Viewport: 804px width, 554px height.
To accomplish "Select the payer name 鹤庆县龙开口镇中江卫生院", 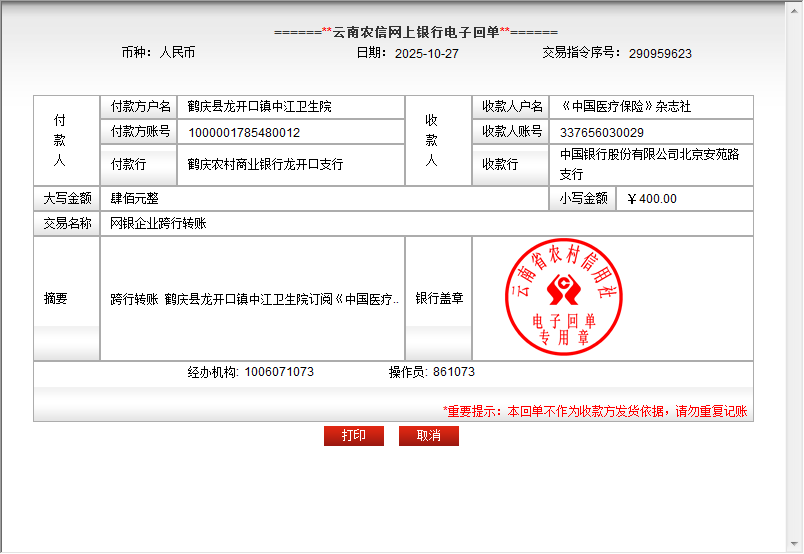I will click(x=259, y=106).
